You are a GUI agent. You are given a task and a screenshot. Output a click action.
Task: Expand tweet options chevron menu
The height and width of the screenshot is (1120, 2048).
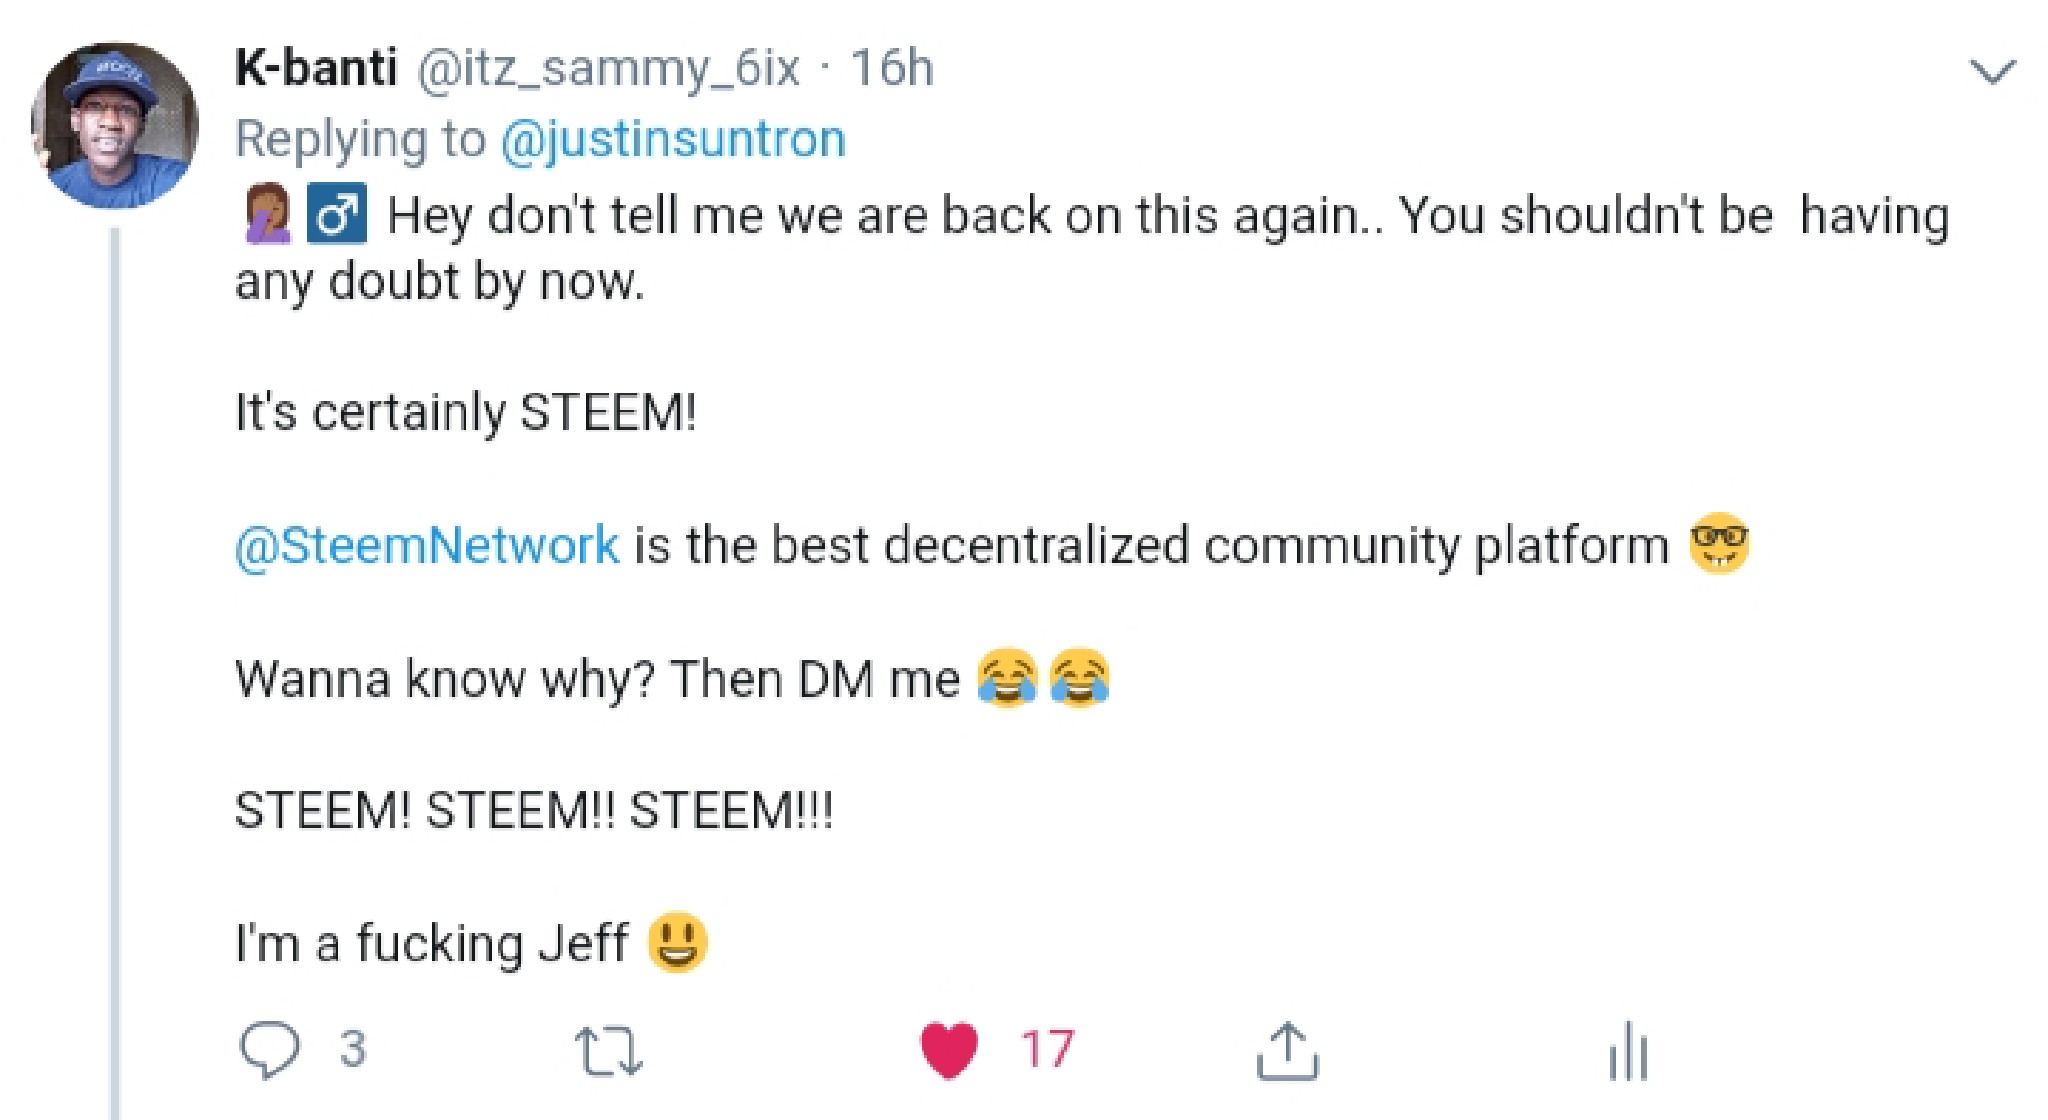(1991, 72)
